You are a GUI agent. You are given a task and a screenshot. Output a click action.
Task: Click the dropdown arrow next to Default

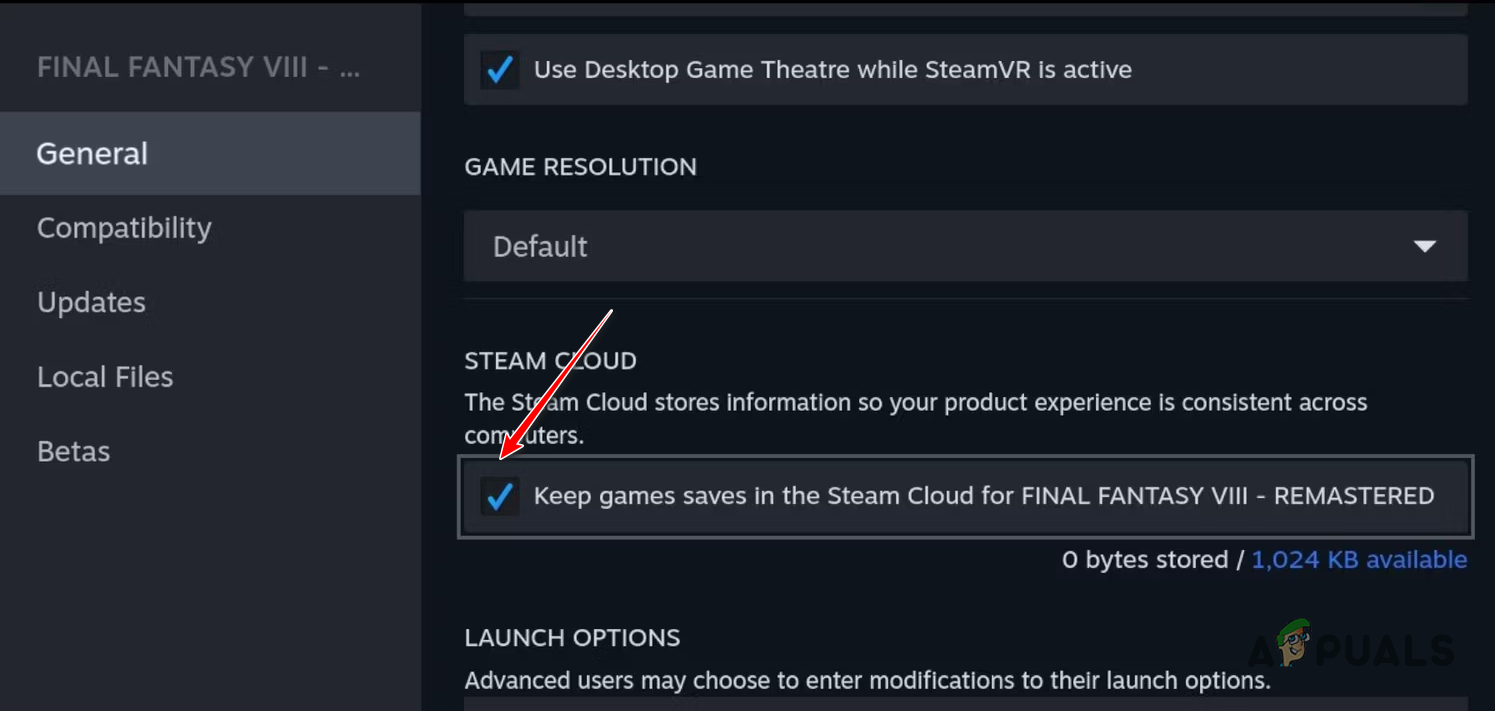click(x=1424, y=246)
